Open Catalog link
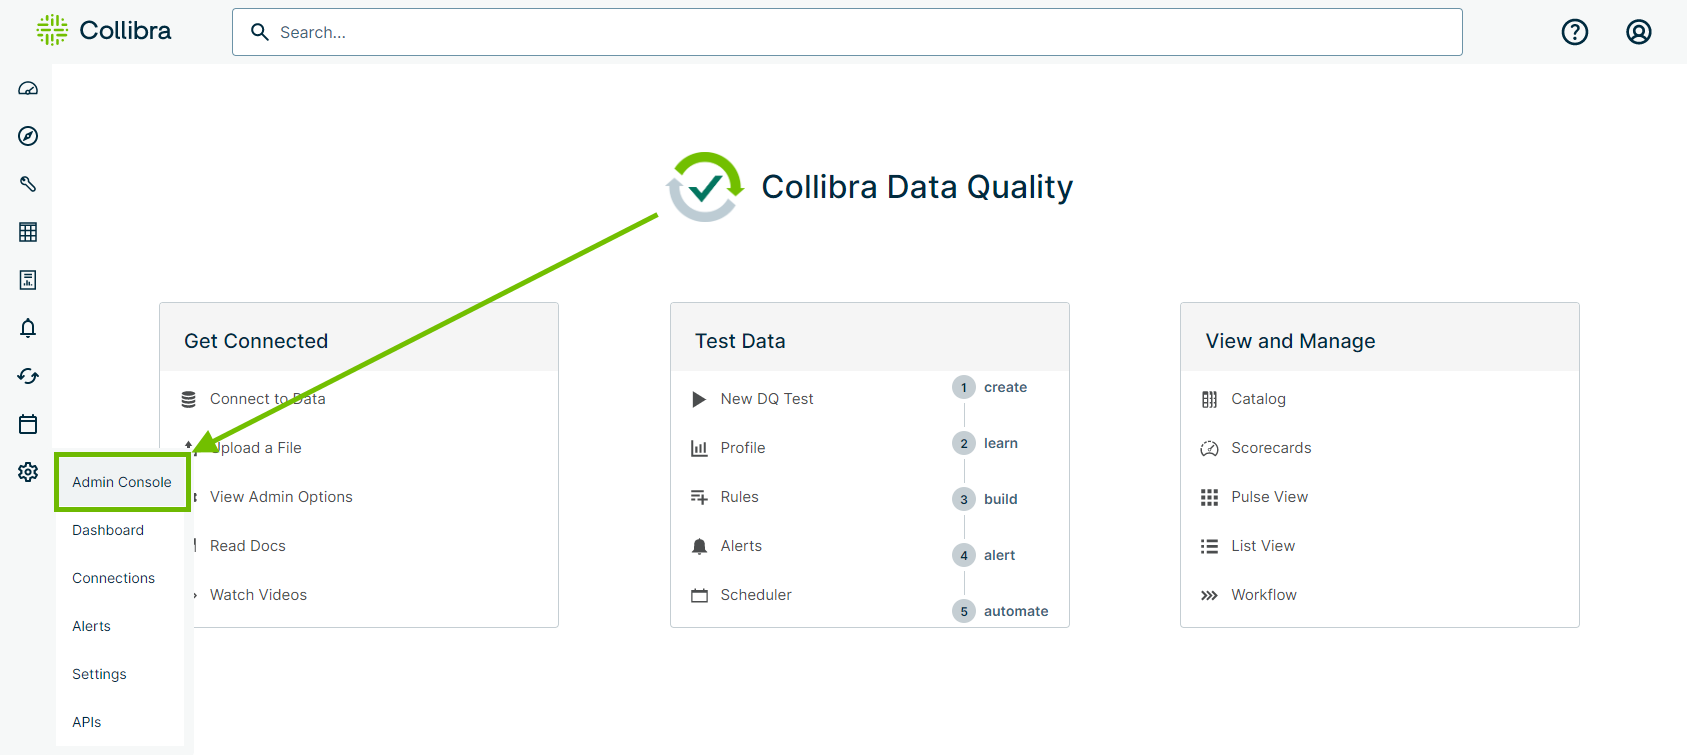This screenshot has width=1687, height=755. pos(1258,399)
